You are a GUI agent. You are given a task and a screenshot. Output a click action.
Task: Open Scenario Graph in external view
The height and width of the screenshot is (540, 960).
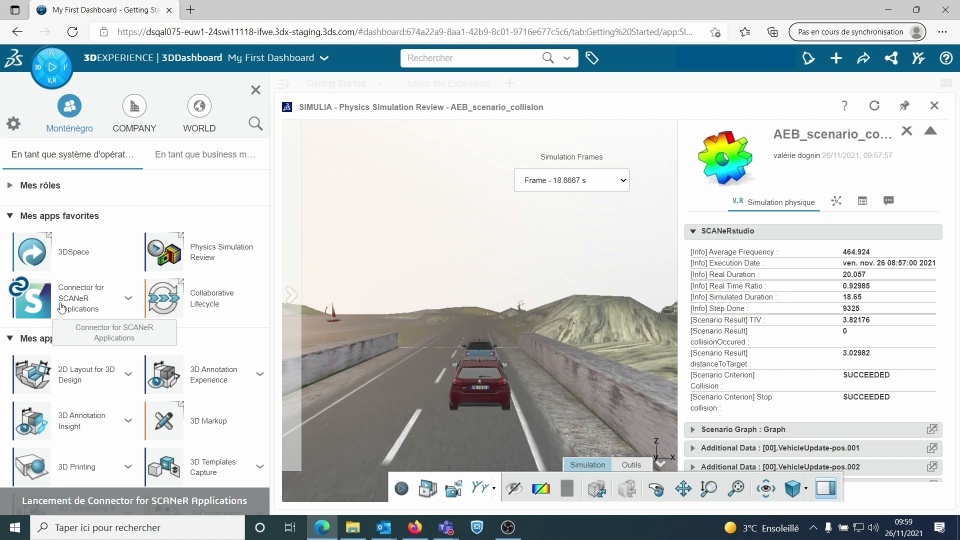pyautogui.click(x=932, y=429)
